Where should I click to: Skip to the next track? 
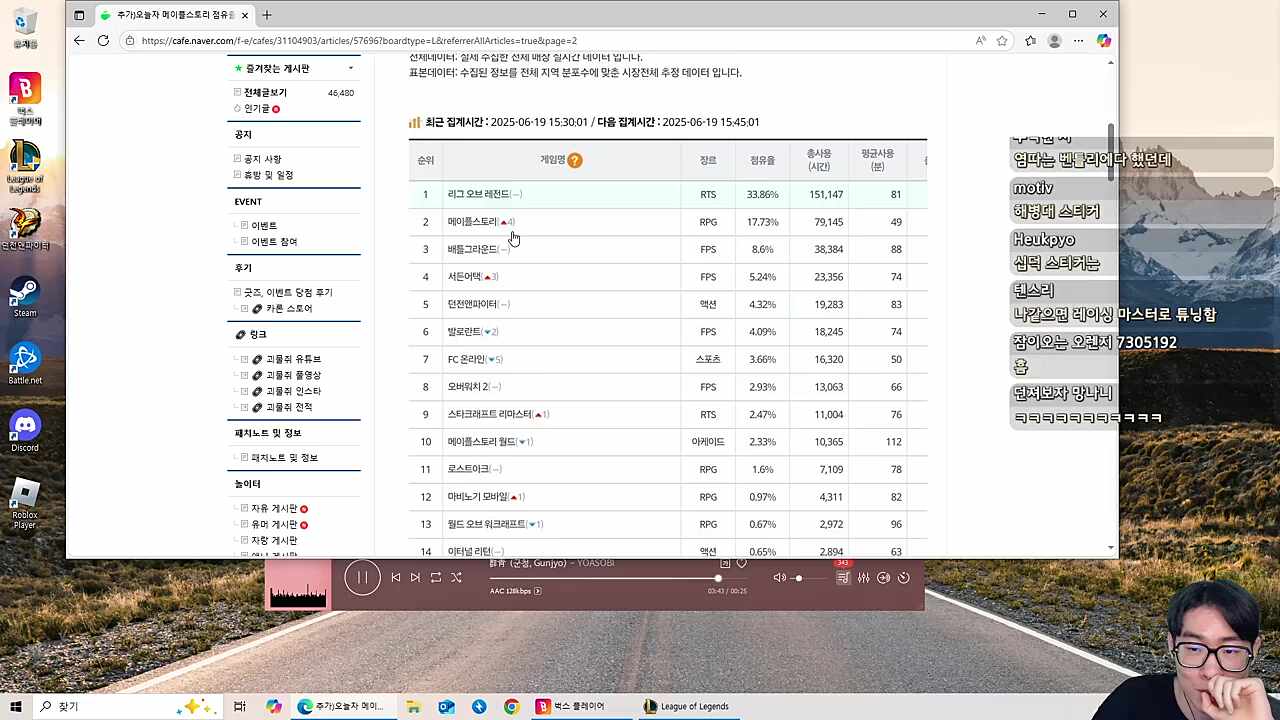415,577
